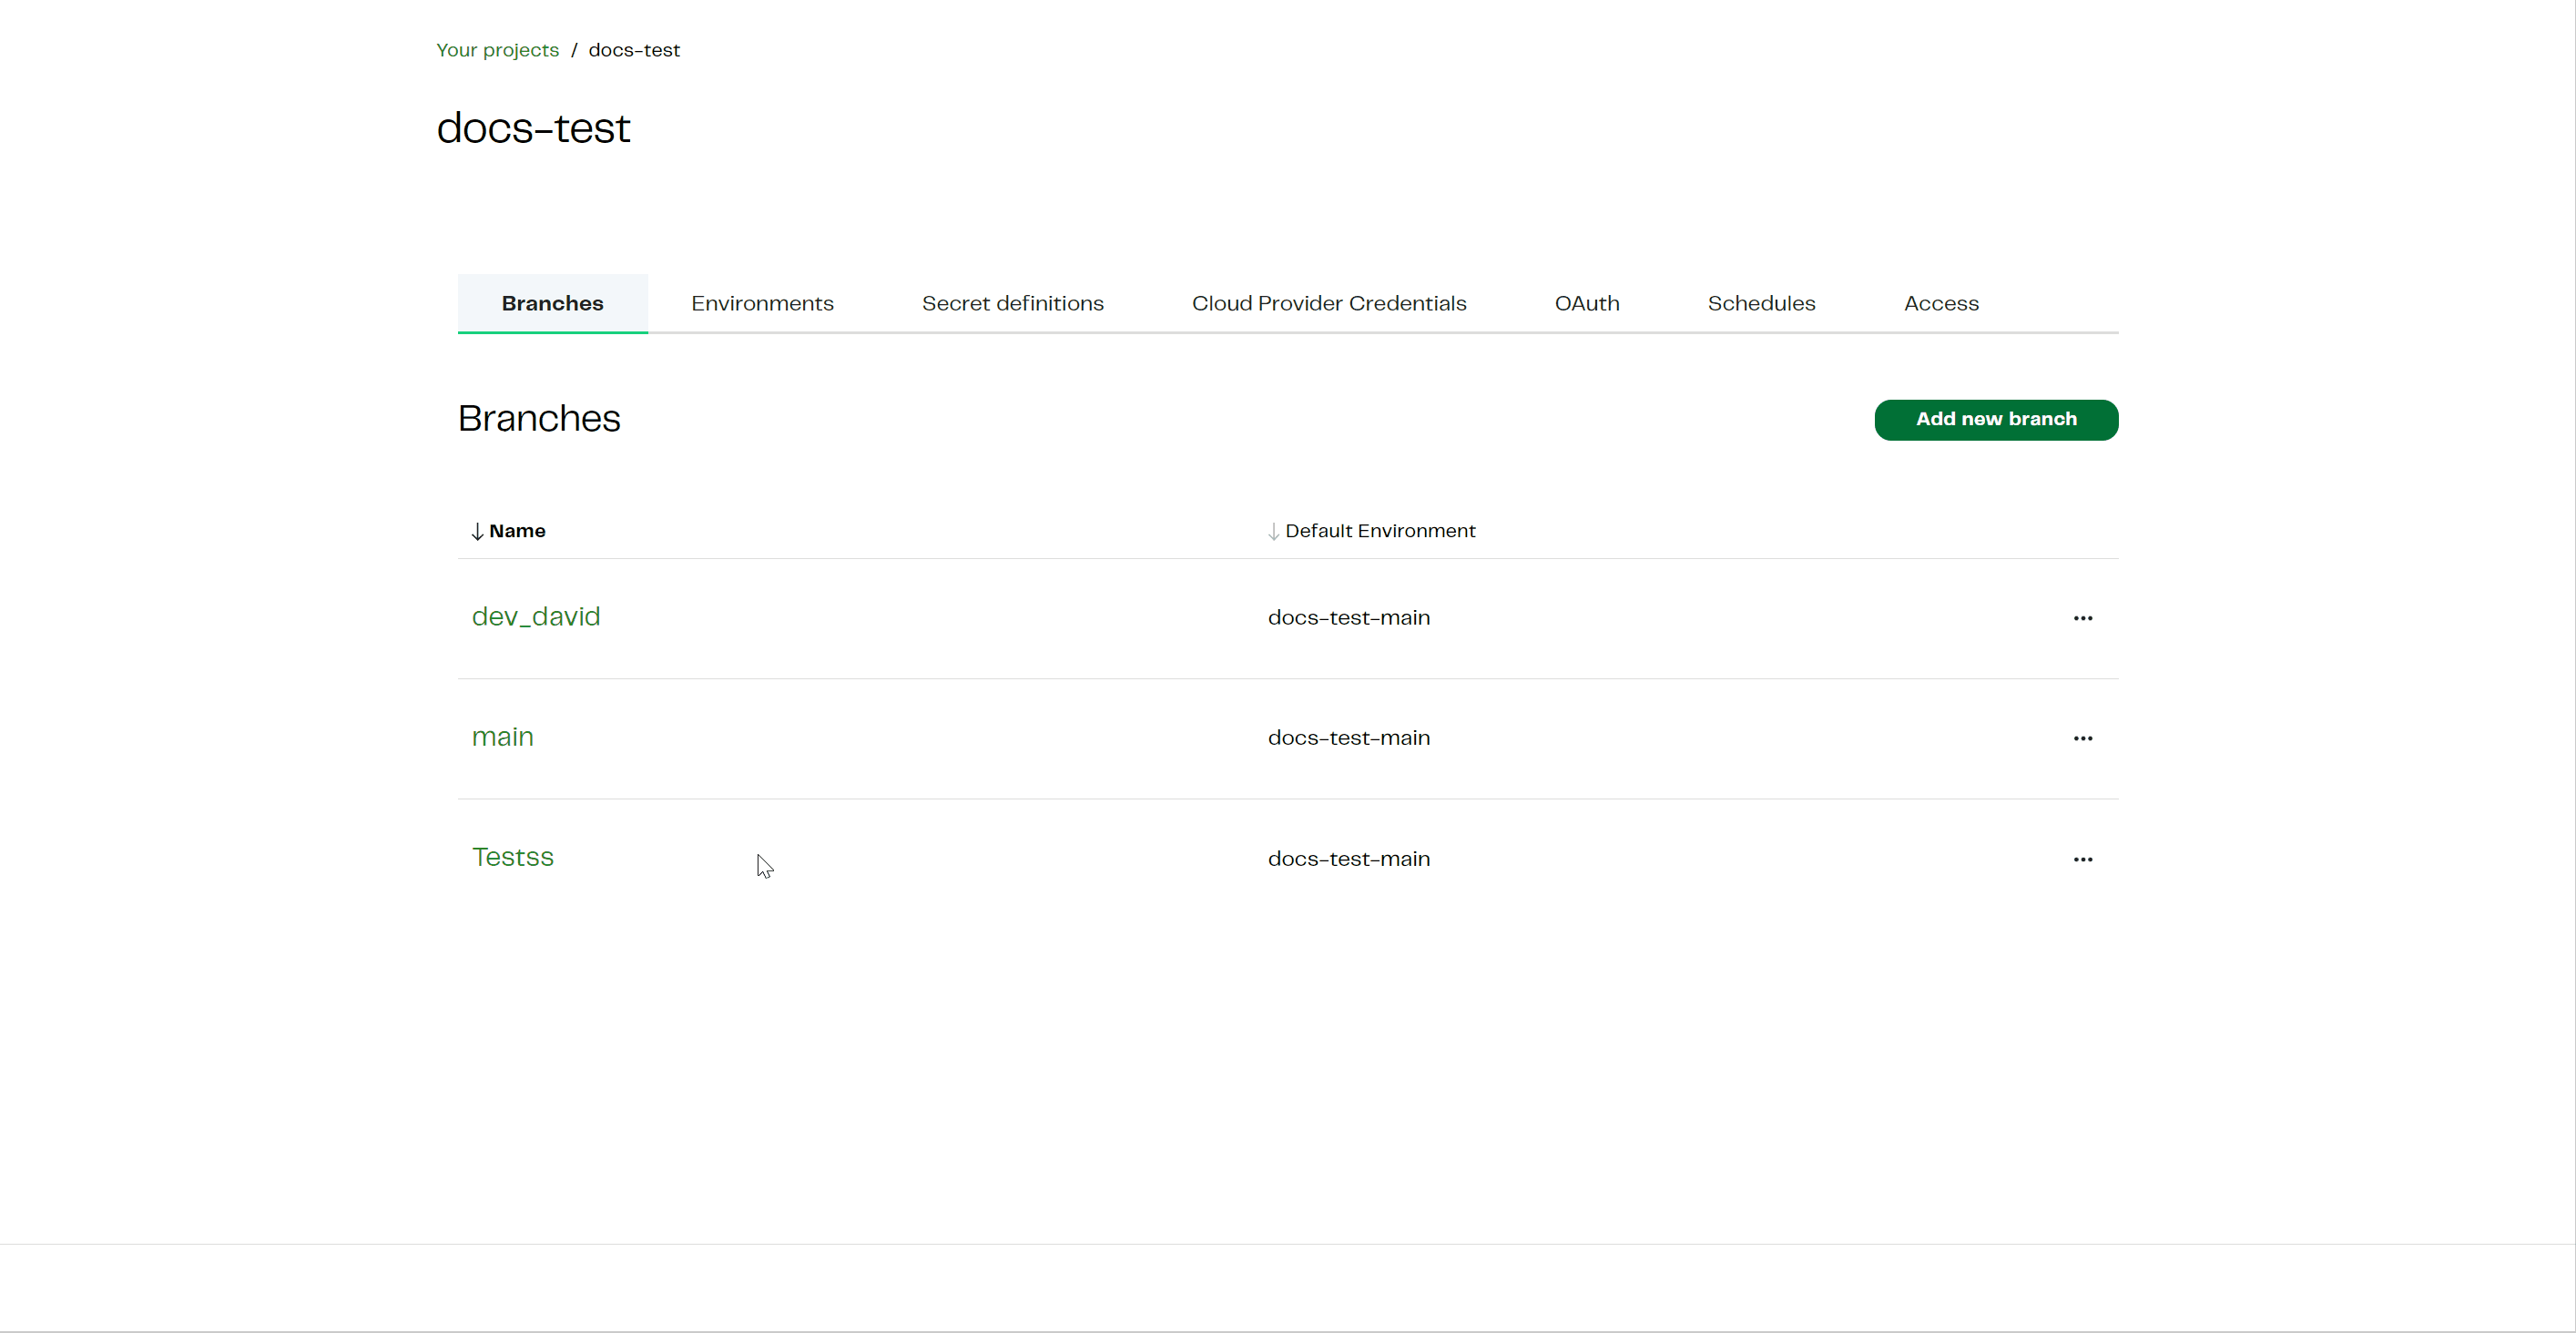Screen dimensions: 2576x1333
Task: Click the Branches section heading
Action: (539, 418)
